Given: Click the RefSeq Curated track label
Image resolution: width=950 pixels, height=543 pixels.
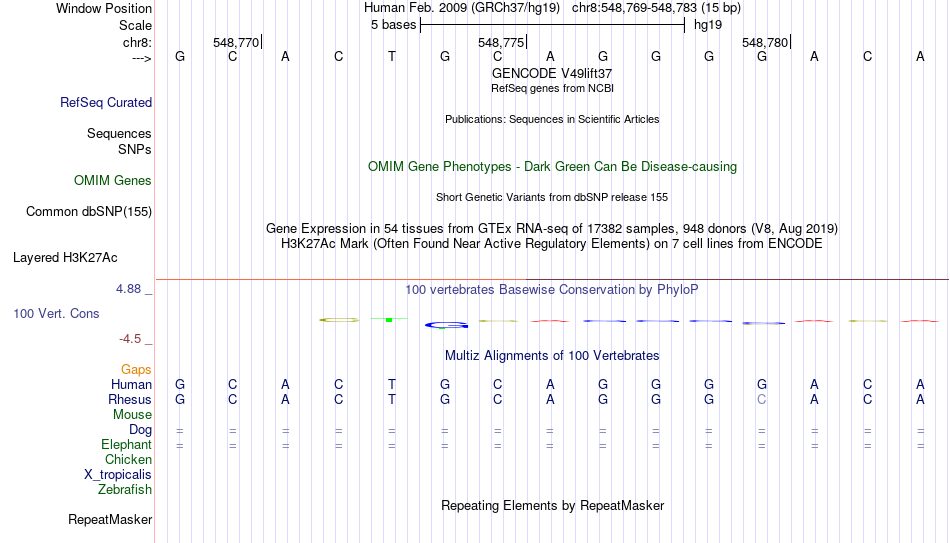Looking at the screenshot, I should coord(105,102).
